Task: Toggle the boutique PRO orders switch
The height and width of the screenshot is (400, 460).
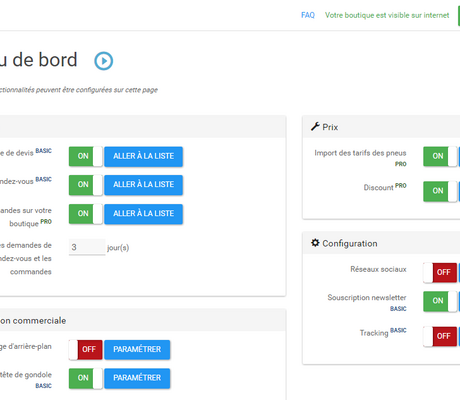Action: click(x=86, y=214)
